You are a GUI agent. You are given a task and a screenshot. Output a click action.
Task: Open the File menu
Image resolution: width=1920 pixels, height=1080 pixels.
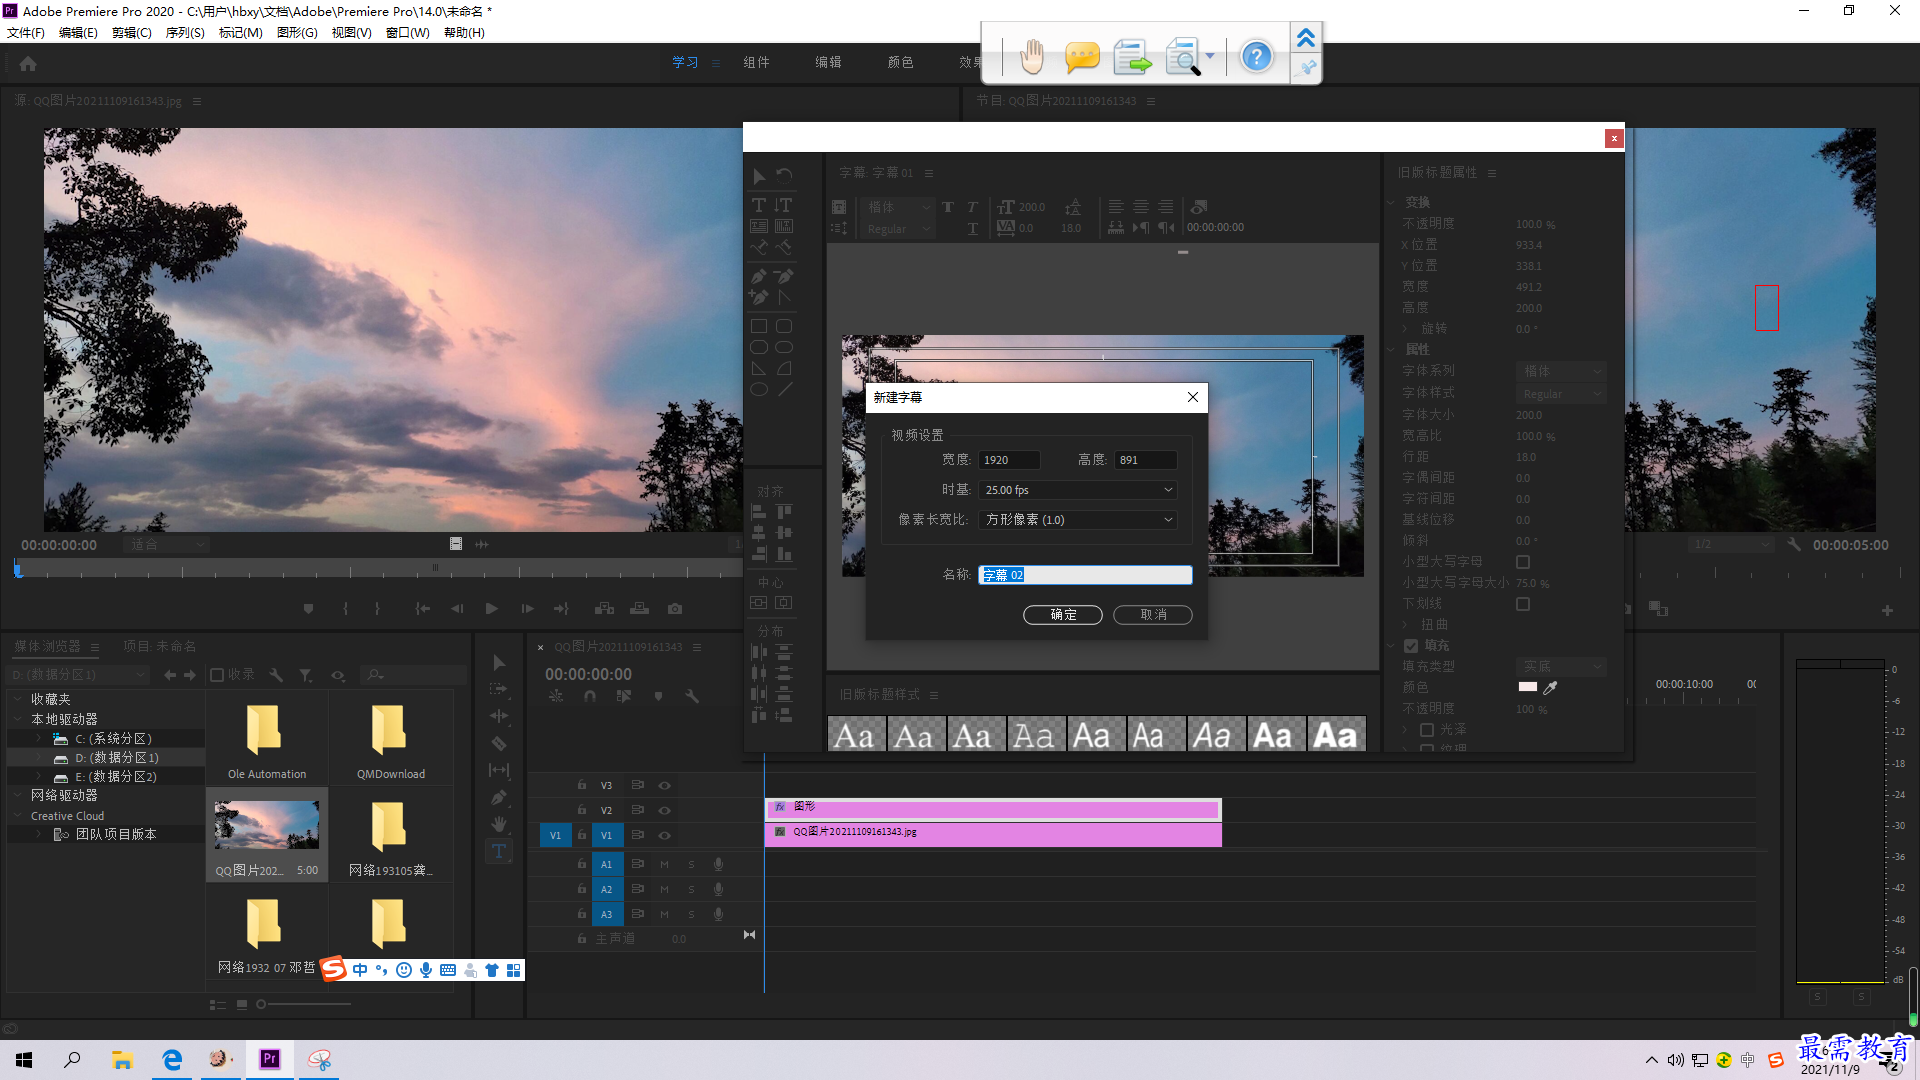tap(26, 33)
